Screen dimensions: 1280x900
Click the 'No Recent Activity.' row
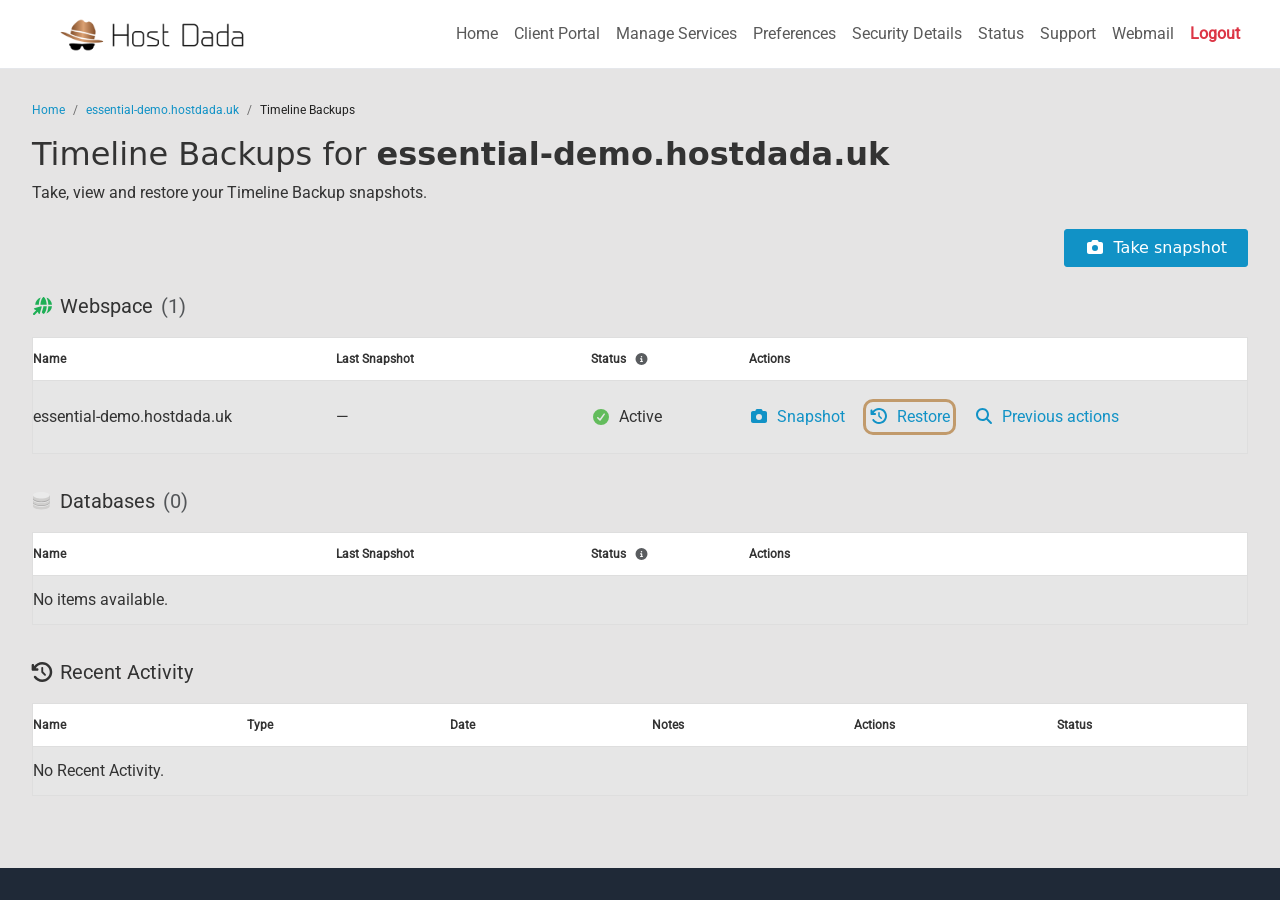coord(640,771)
